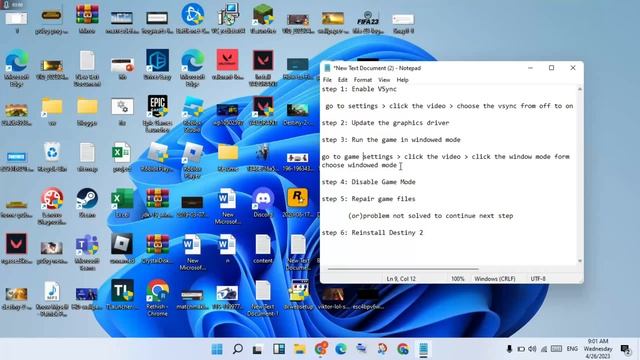Open the taskbar clock and date
Viewport: 640px width, 360px height.
click(598, 349)
